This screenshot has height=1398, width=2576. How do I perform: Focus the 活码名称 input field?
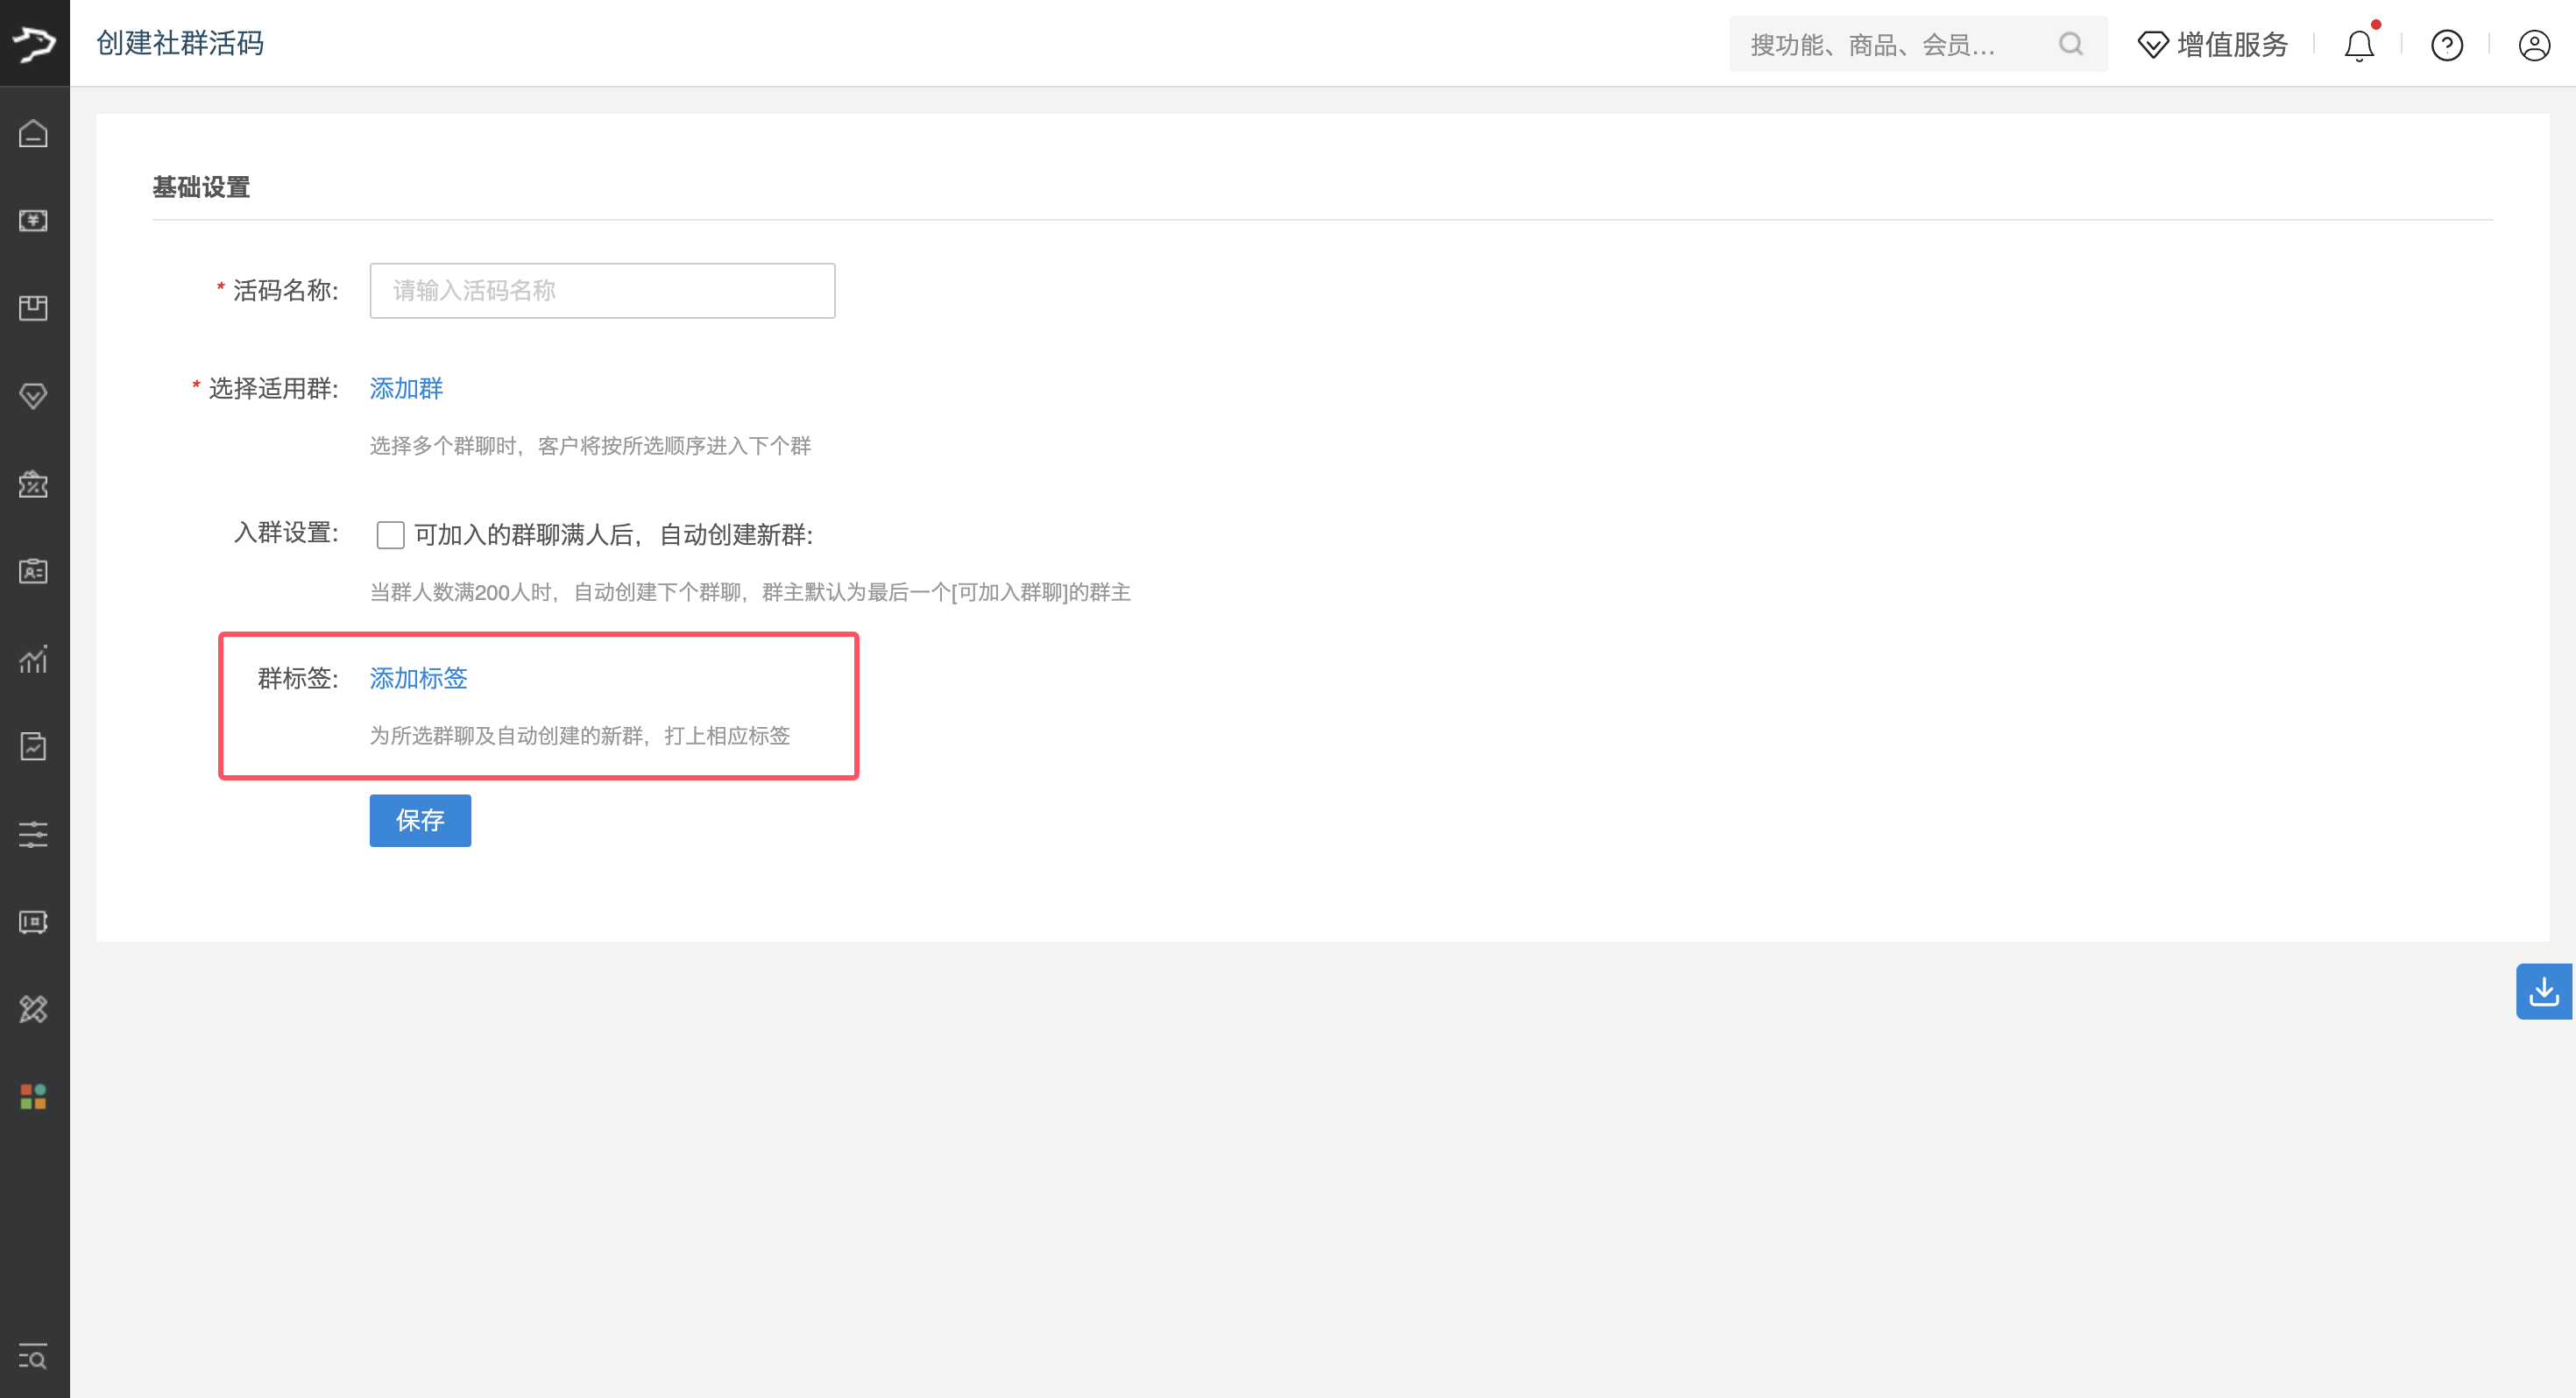coord(602,290)
